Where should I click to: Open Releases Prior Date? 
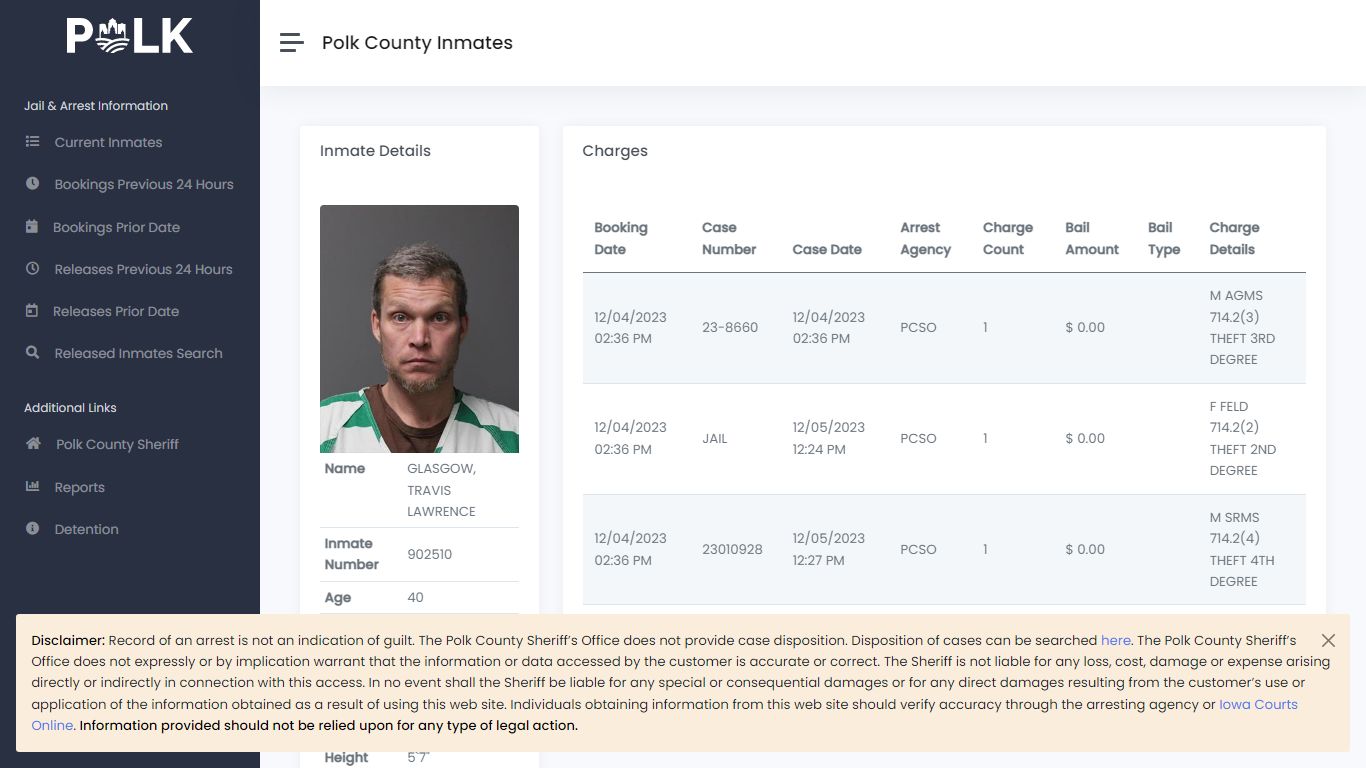tap(116, 311)
